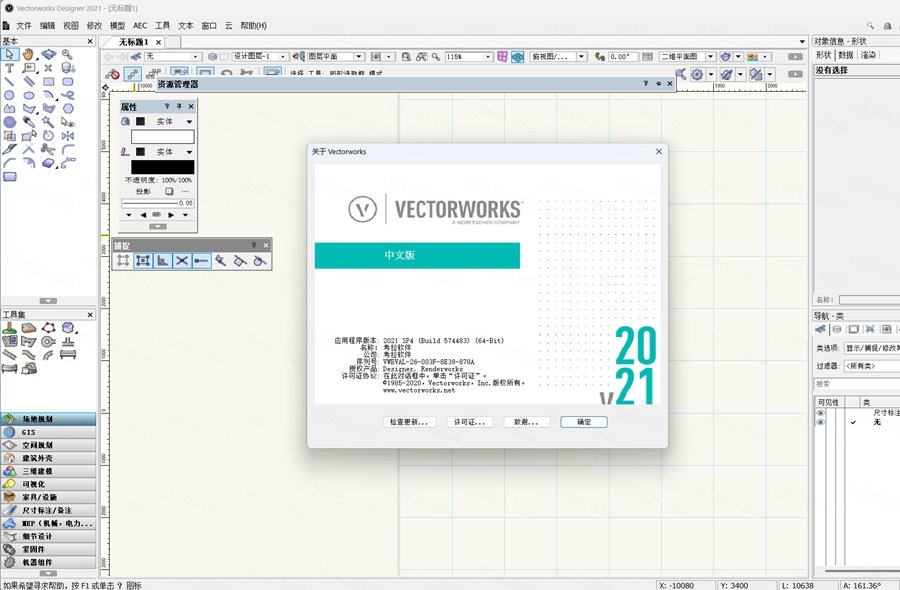Select the Circle tool
The width and height of the screenshot is (900, 590).
(x=9, y=95)
